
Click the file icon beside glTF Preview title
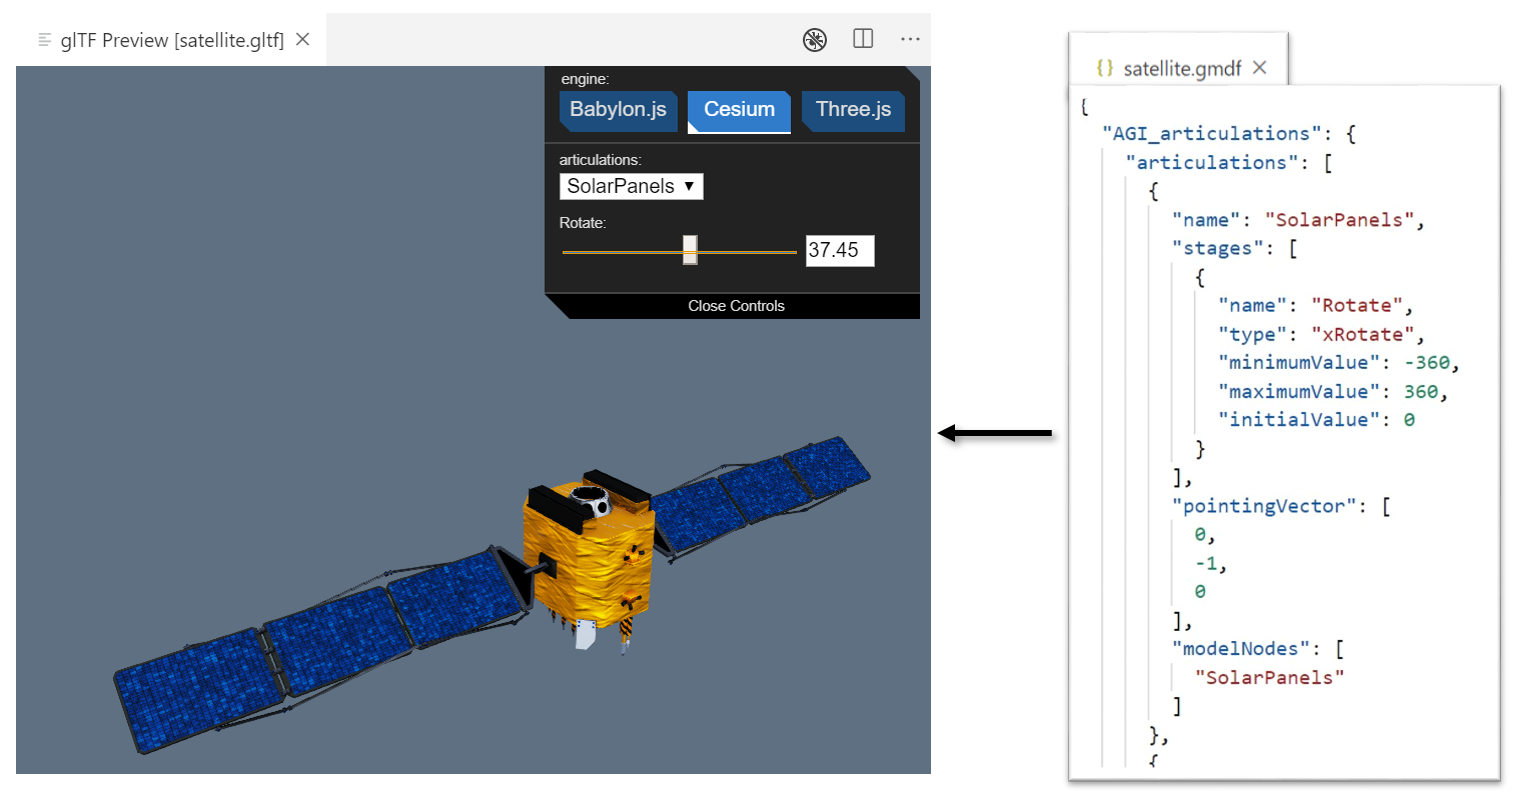44,40
